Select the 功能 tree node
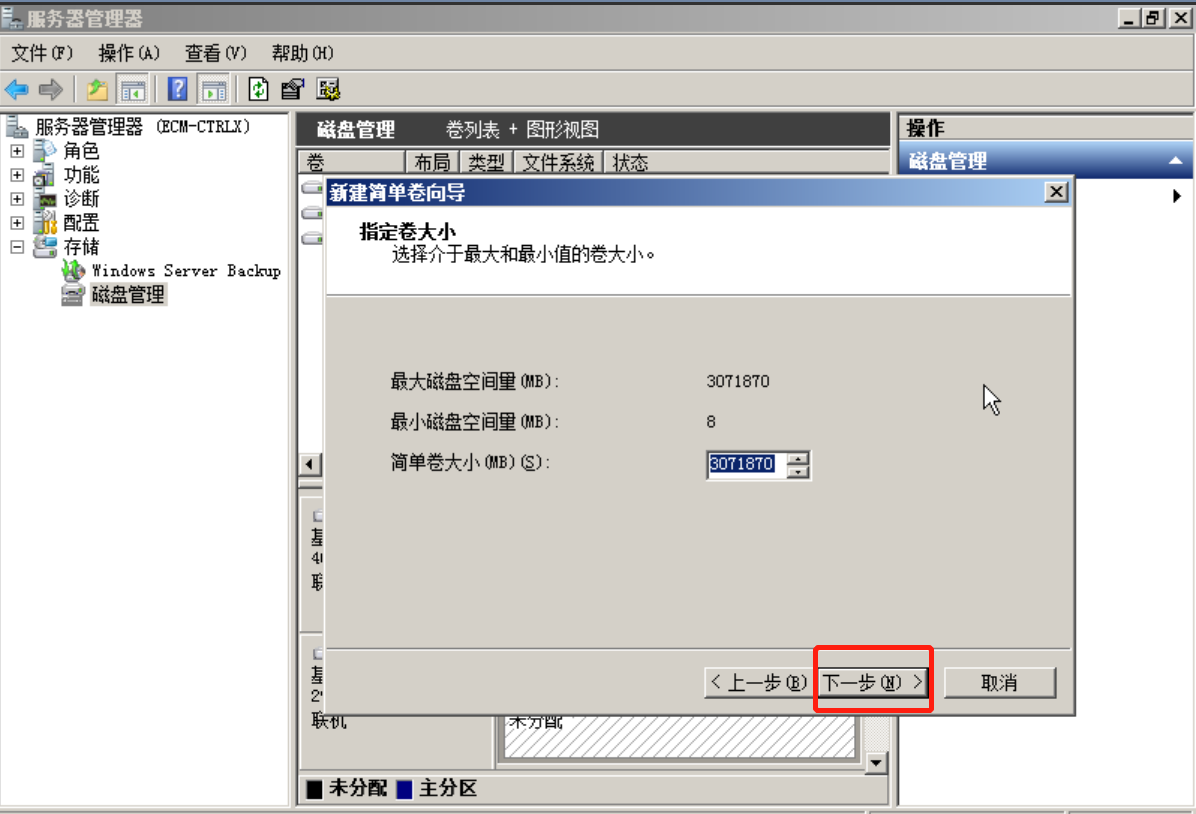 click(81, 175)
